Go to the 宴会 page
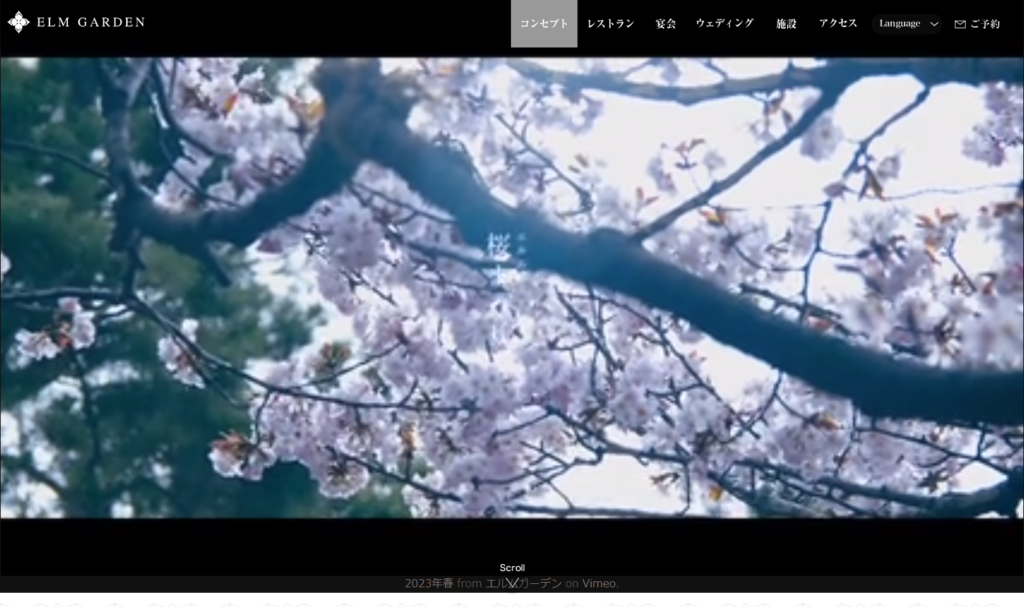The width and height of the screenshot is (1024, 607). 665,24
